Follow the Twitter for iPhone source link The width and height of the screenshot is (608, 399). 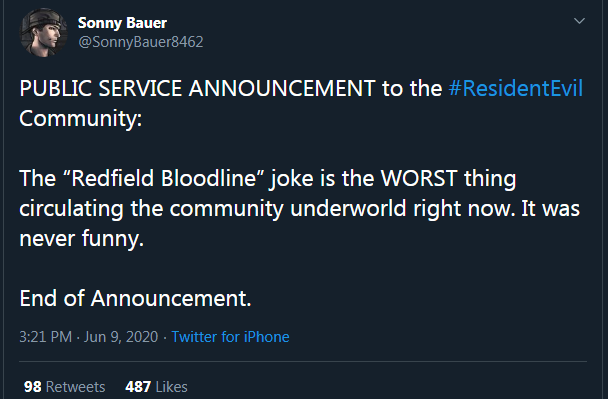(x=230, y=337)
